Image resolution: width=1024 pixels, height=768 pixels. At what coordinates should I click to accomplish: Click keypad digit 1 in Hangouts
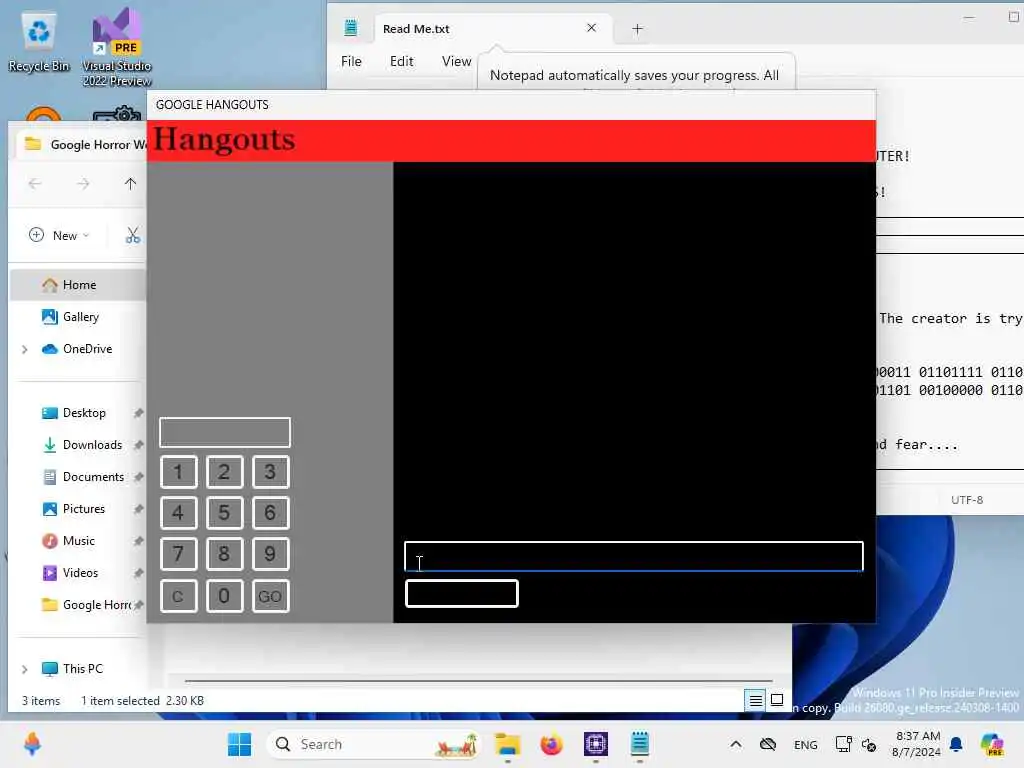pos(178,472)
